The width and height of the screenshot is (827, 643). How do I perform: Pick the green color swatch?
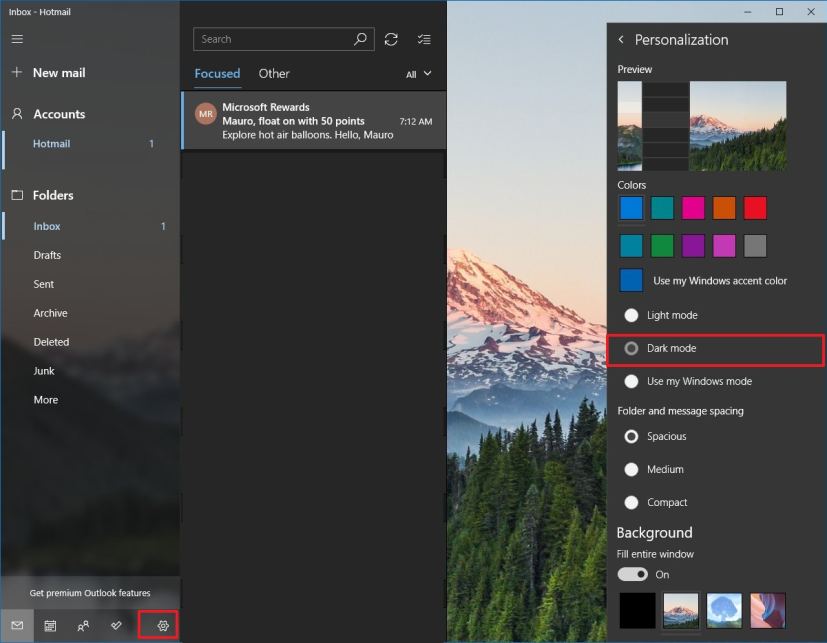point(662,246)
